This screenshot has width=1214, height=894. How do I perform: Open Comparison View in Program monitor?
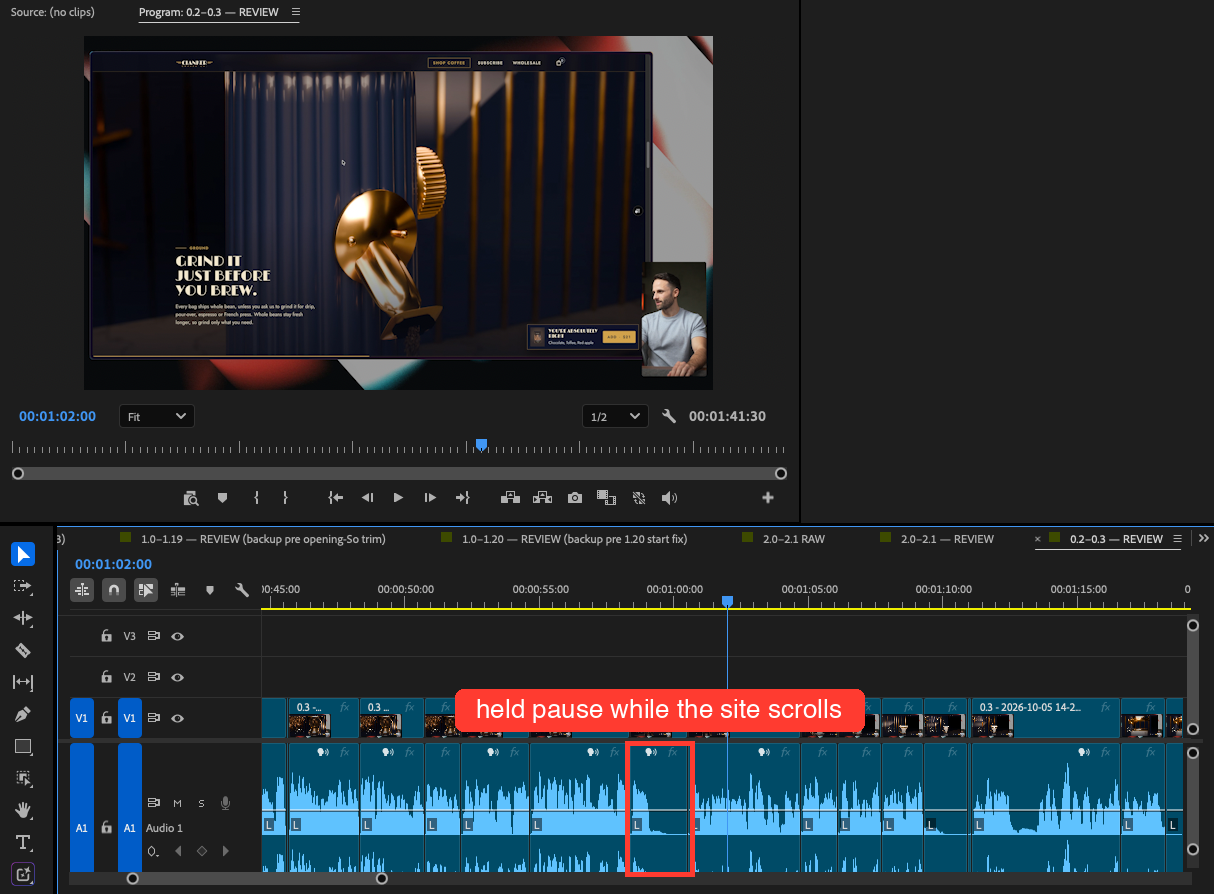point(606,497)
